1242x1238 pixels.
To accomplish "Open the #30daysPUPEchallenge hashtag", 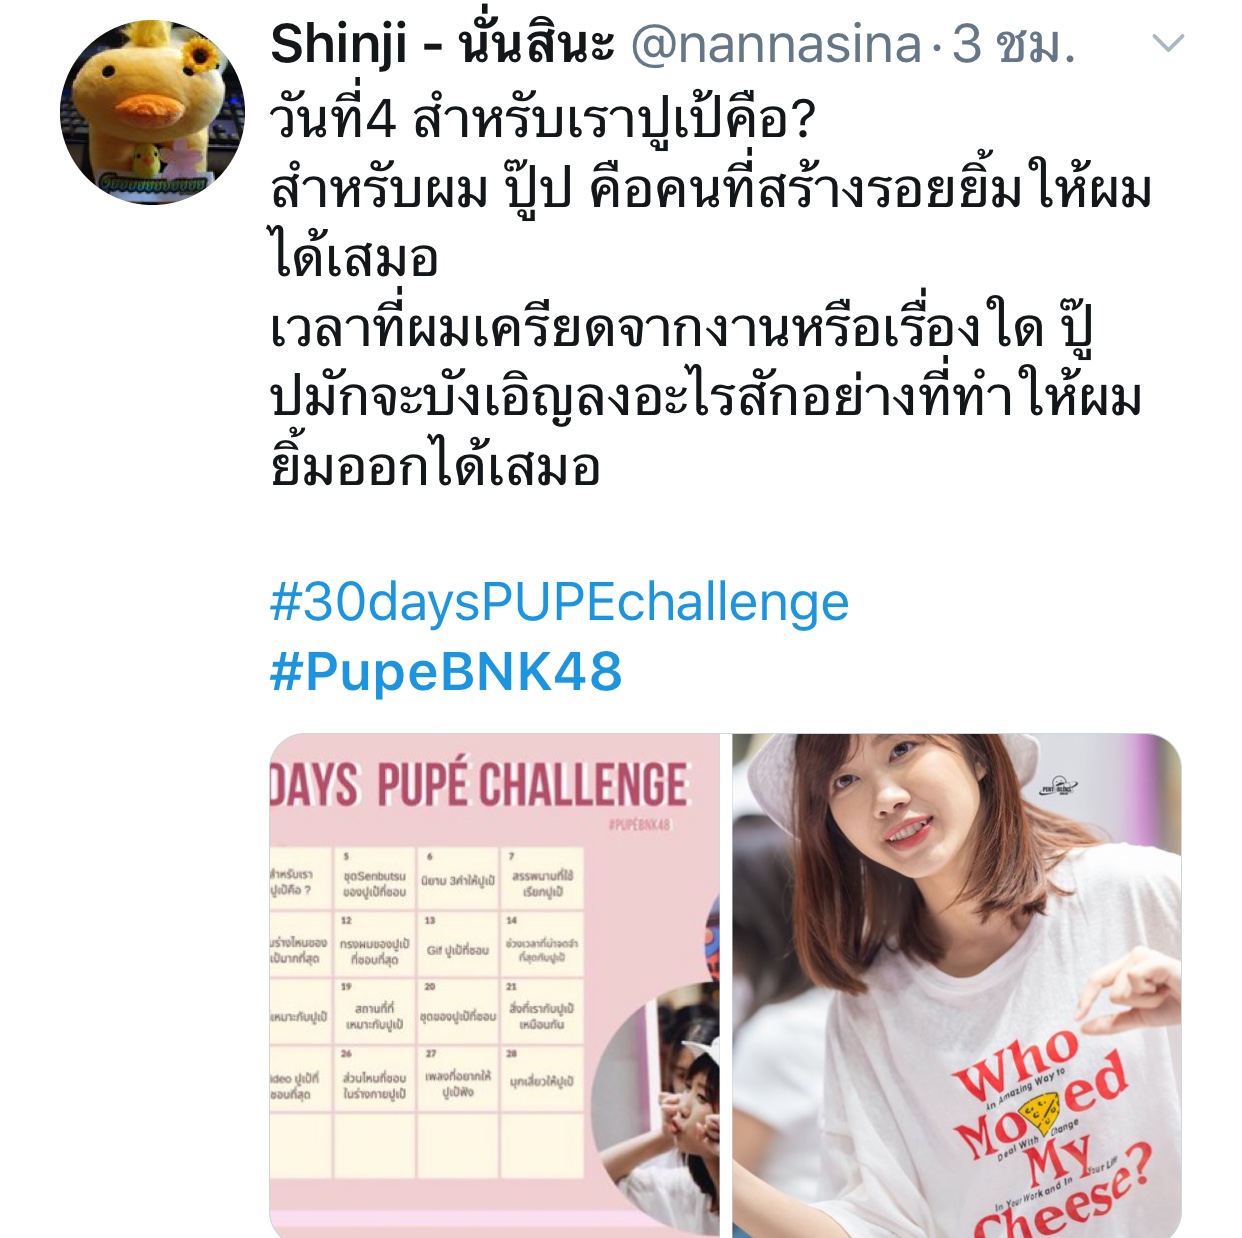I will [559, 603].
